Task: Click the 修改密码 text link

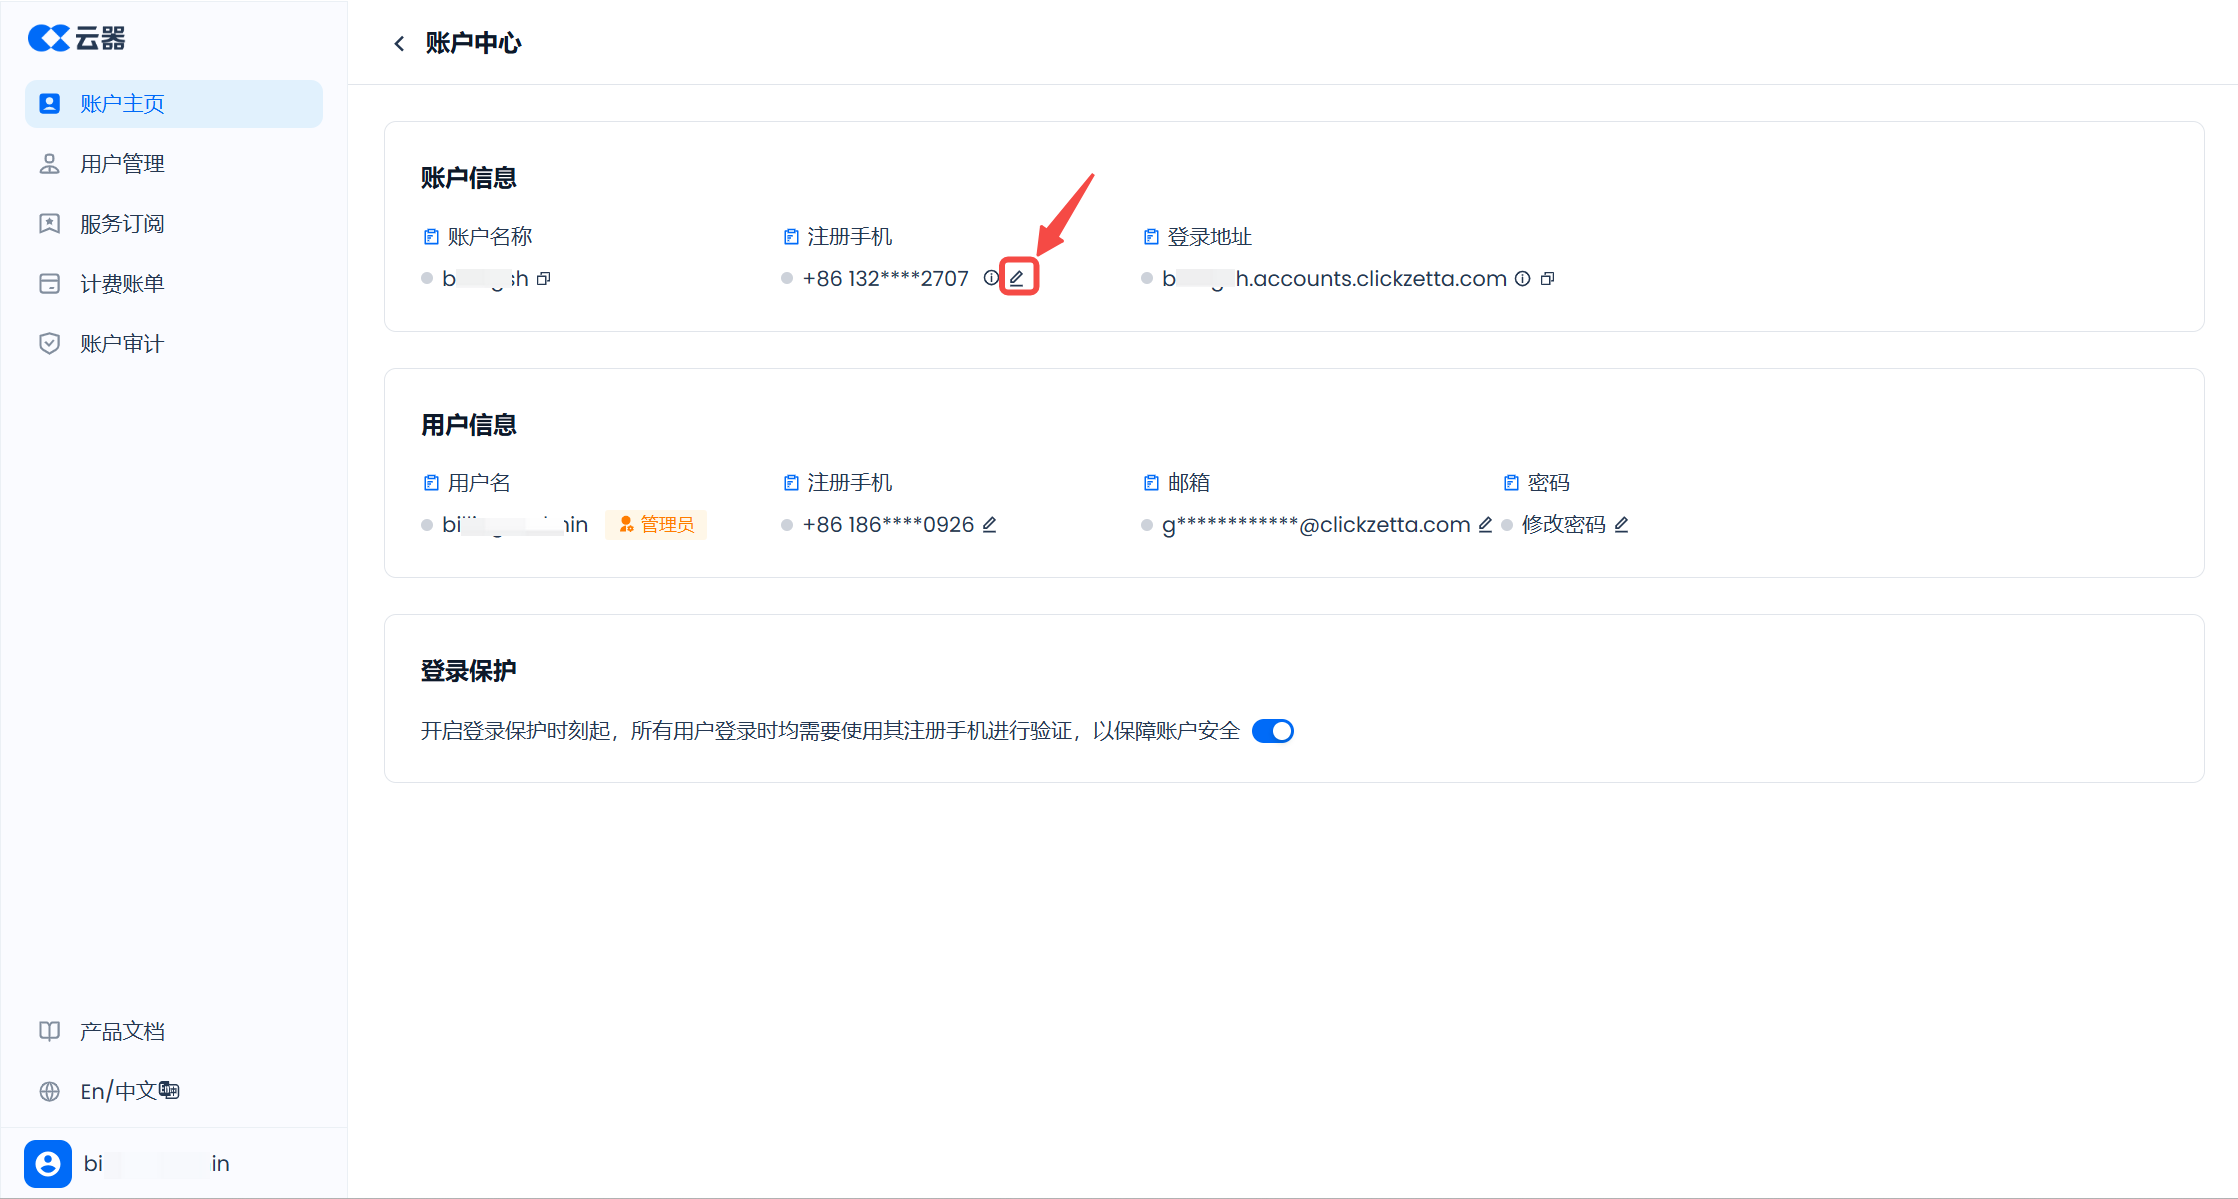Action: point(1563,525)
